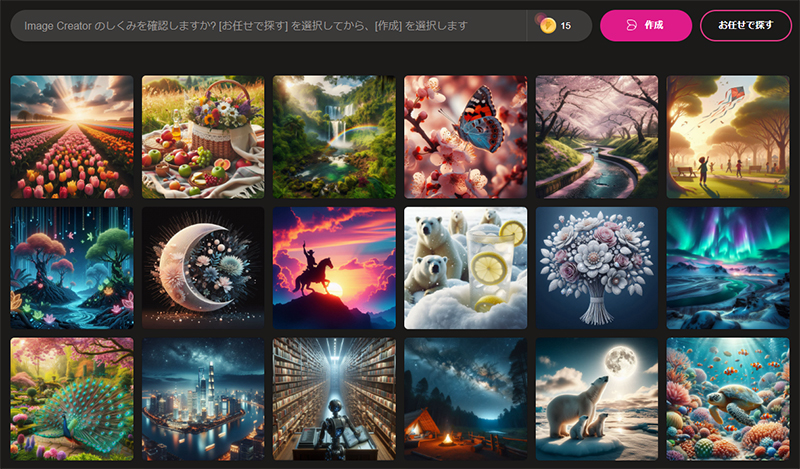Open the crescent moon with flowers thumbnail
This screenshot has height=469, width=800.
point(203,268)
